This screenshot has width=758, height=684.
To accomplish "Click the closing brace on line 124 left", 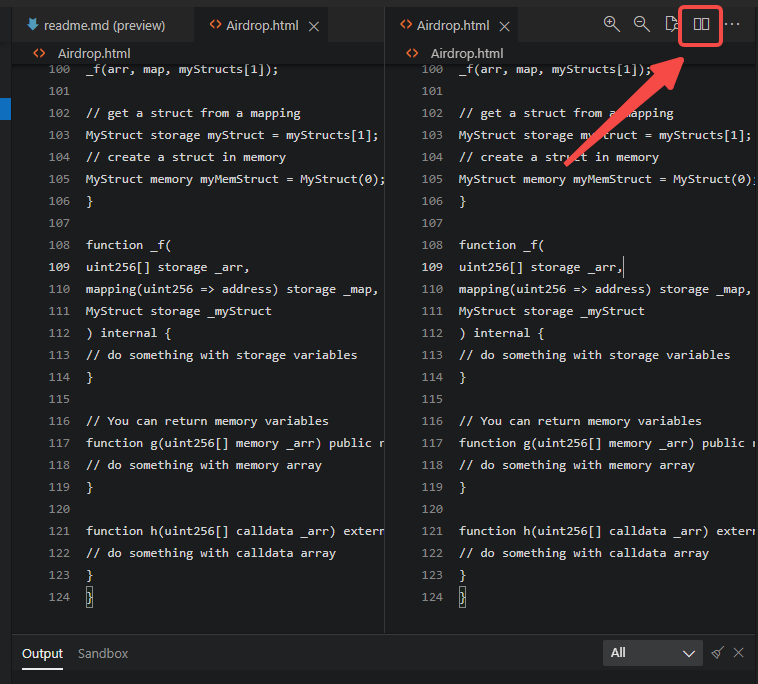I will point(89,597).
